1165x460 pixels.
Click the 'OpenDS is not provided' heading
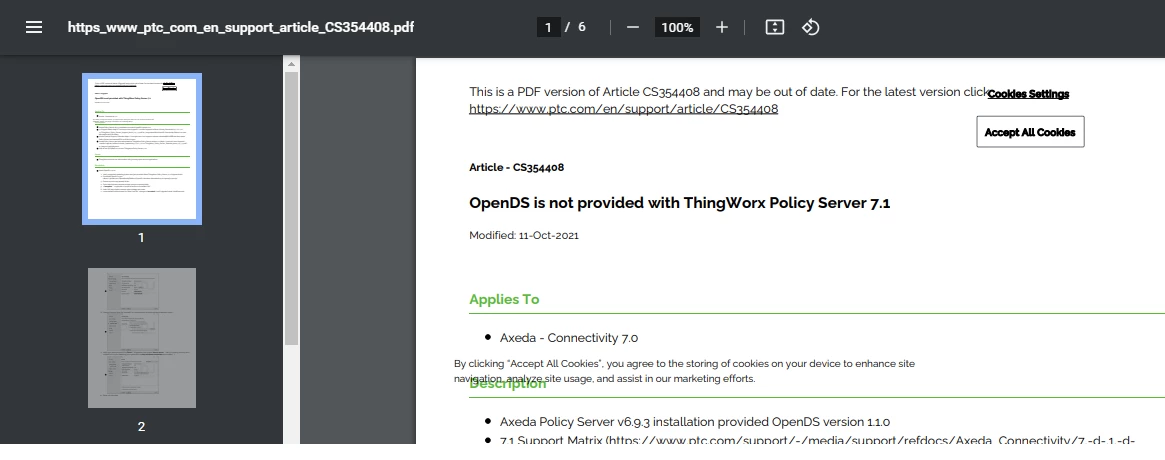point(679,203)
